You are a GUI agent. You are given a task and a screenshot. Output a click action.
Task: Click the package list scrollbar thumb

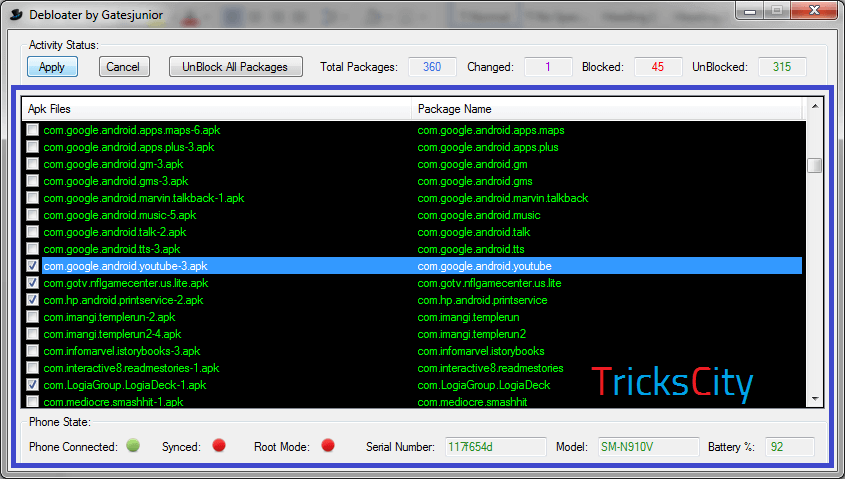pos(815,165)
